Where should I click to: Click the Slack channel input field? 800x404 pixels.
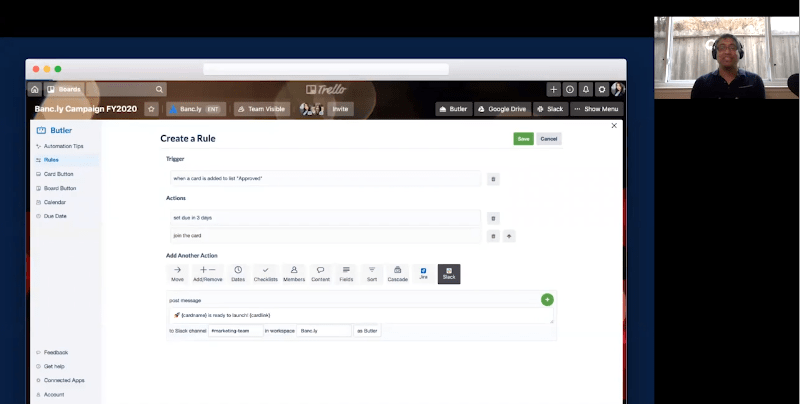(235, 330)
